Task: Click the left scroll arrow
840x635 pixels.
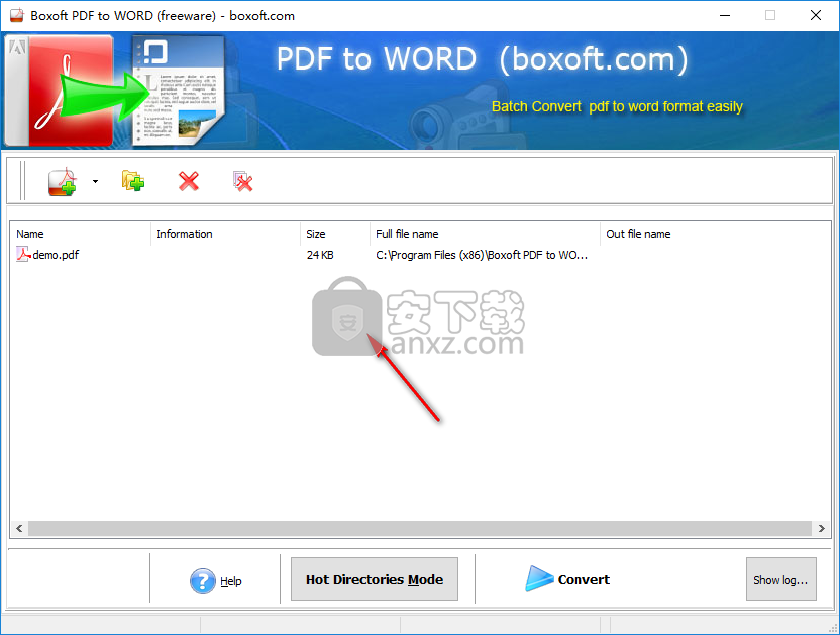Action: click(19, 528)
